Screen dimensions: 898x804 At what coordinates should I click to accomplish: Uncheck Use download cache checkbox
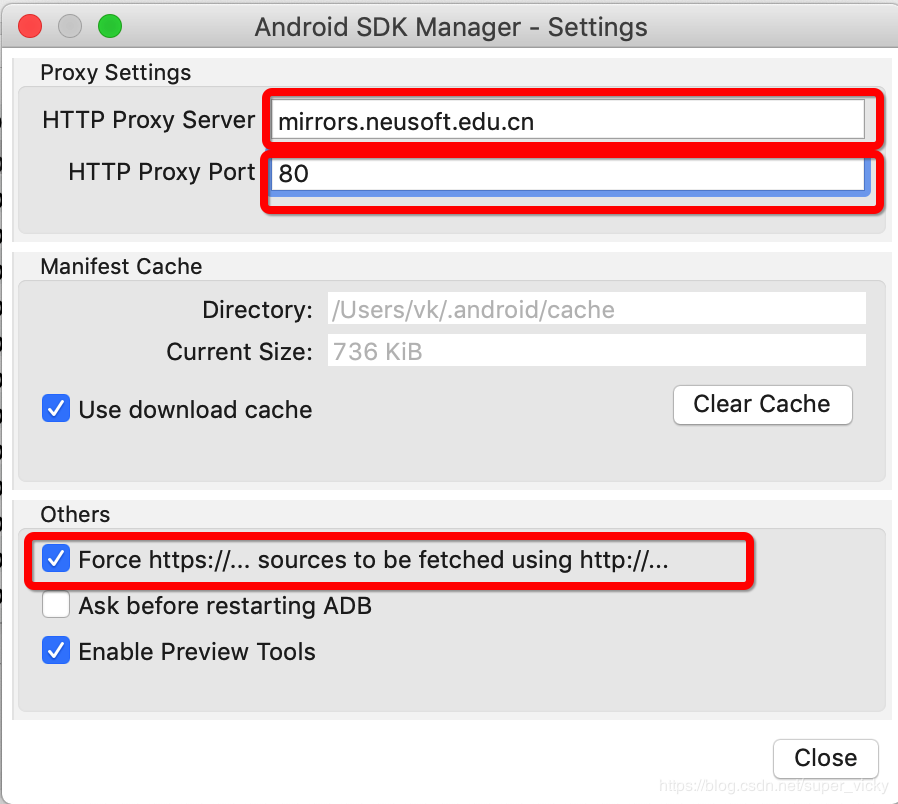coord(56,408)
